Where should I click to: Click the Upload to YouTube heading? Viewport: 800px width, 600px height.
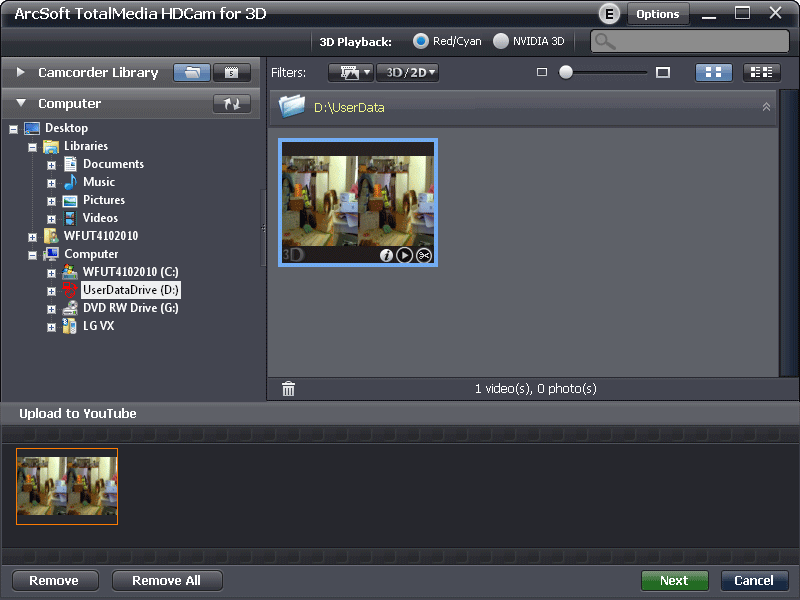(78, 414)
